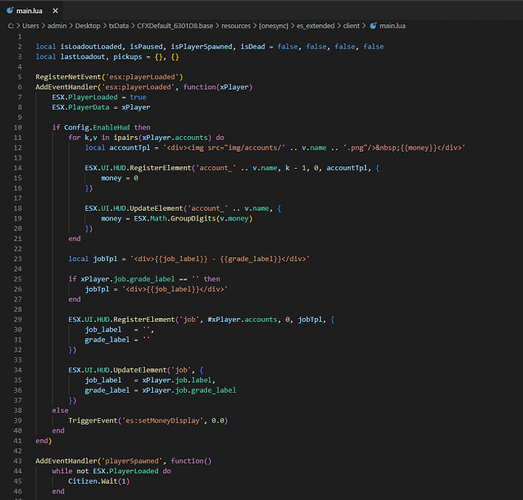Close the main.lua editor tab
The width and height of the screenshot is (523, 500).
coord(55,11)
